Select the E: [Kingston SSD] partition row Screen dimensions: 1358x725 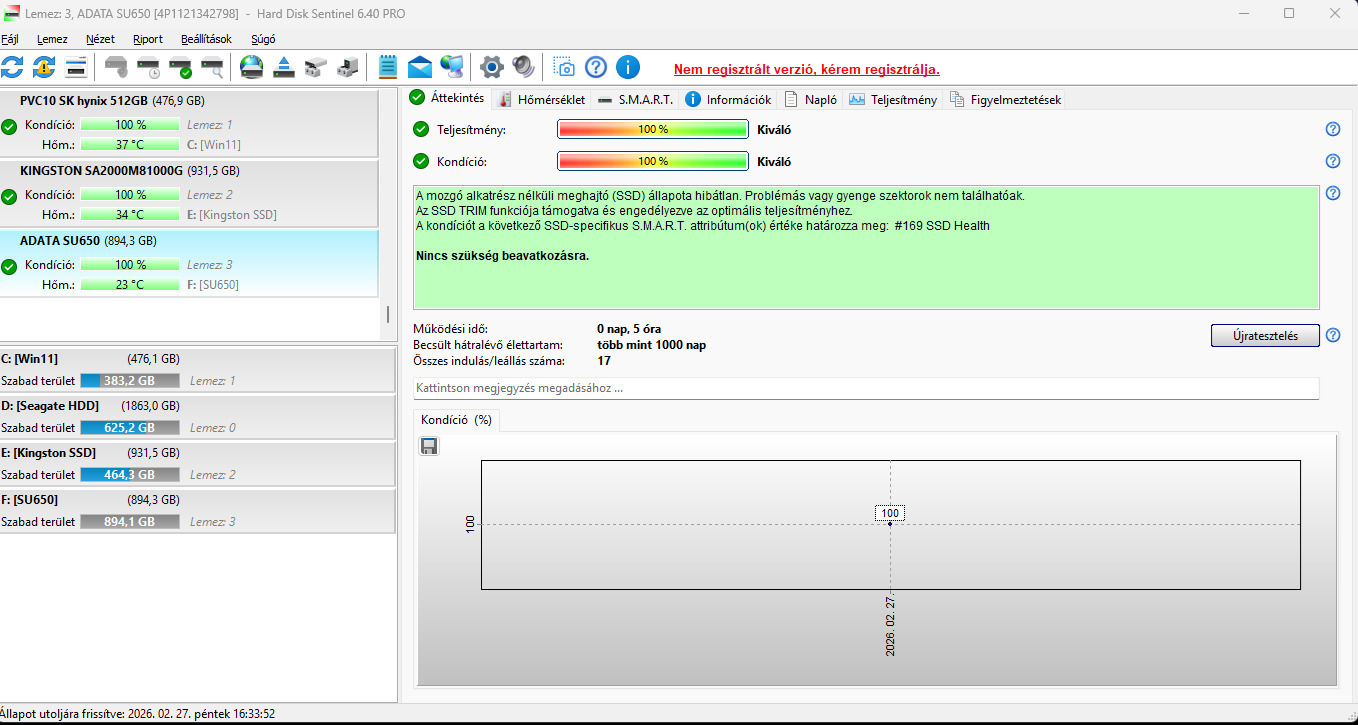point(197,463)
